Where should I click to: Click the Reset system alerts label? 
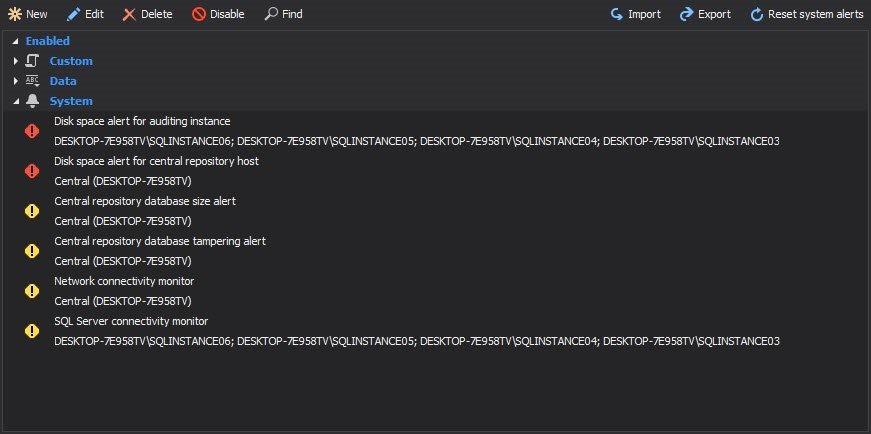815,14
